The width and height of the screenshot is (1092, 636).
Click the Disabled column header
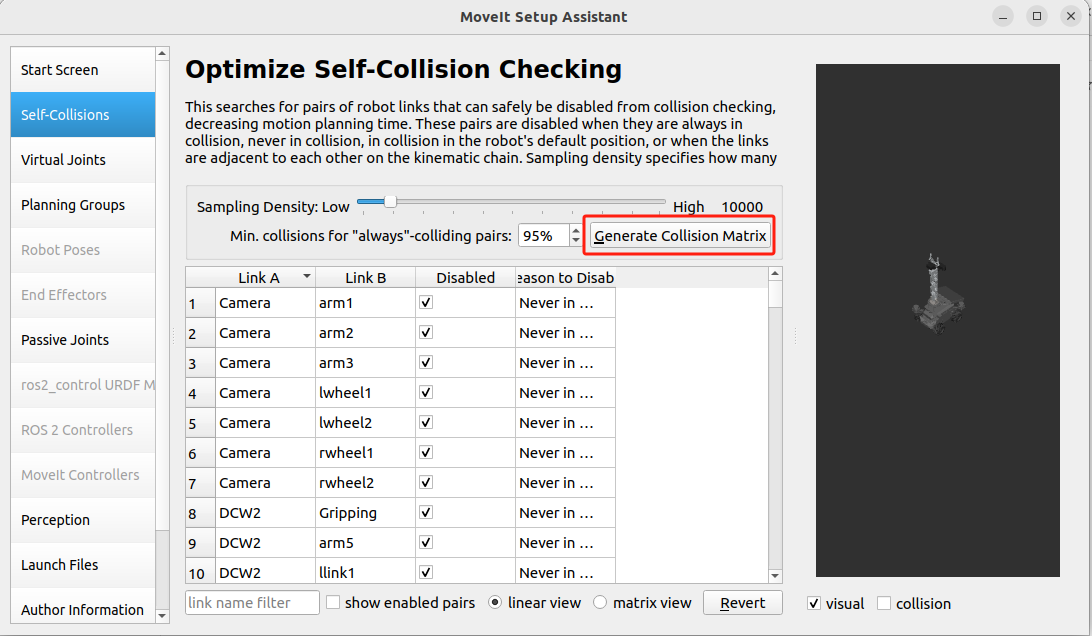tap(465, 277)
